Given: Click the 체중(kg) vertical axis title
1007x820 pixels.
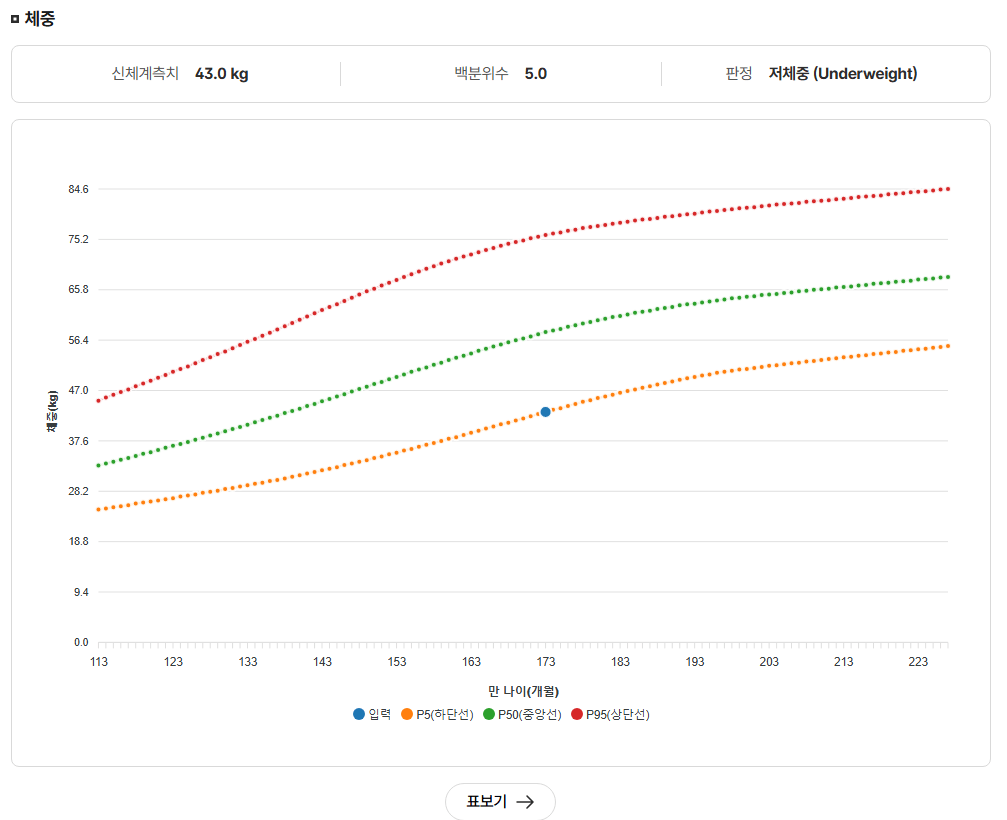Looking at the screenshot, I should 52,411.
